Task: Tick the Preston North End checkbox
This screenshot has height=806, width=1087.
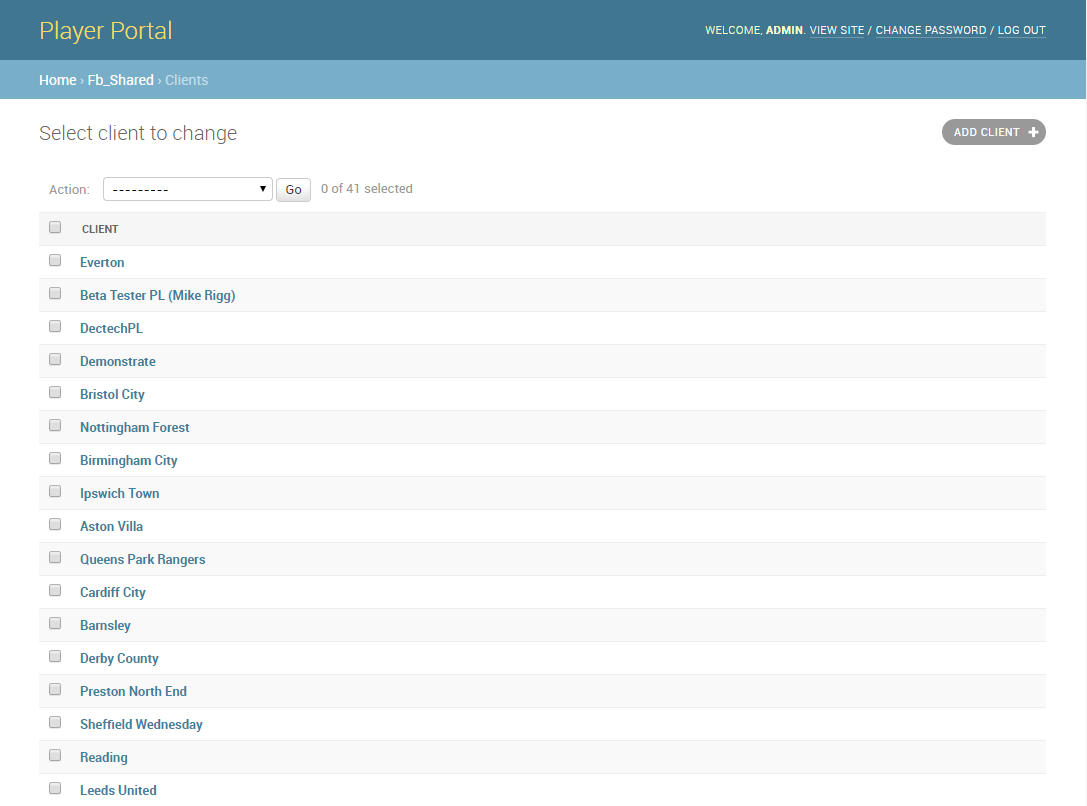Action: pyautogui.click(x=55, y=690)
